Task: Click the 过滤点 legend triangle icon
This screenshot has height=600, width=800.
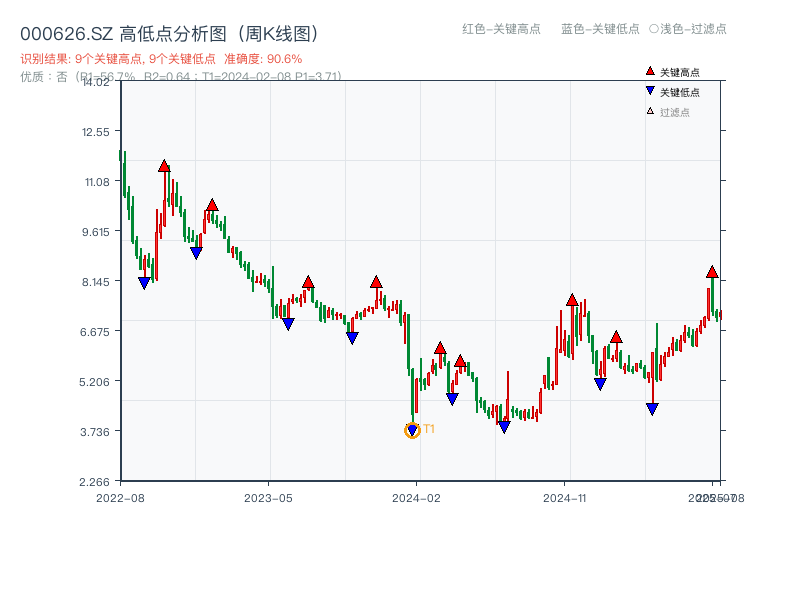Action: pyautogui.click(x=650, y=111)
